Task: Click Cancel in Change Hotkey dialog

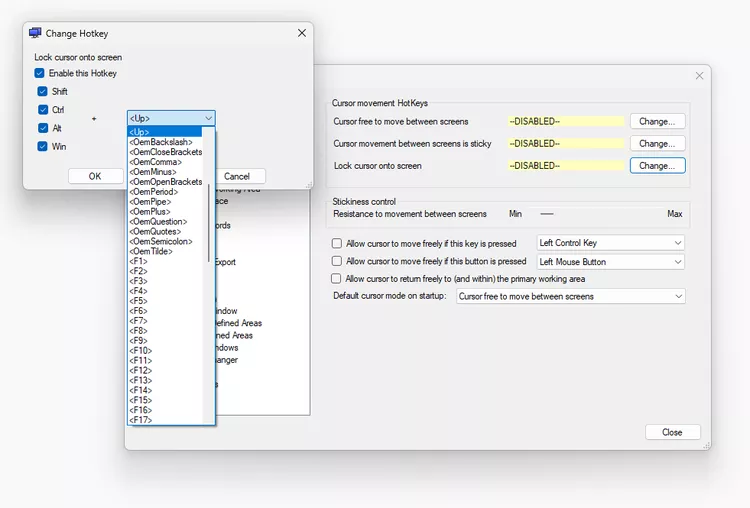Action: [240, 176]
